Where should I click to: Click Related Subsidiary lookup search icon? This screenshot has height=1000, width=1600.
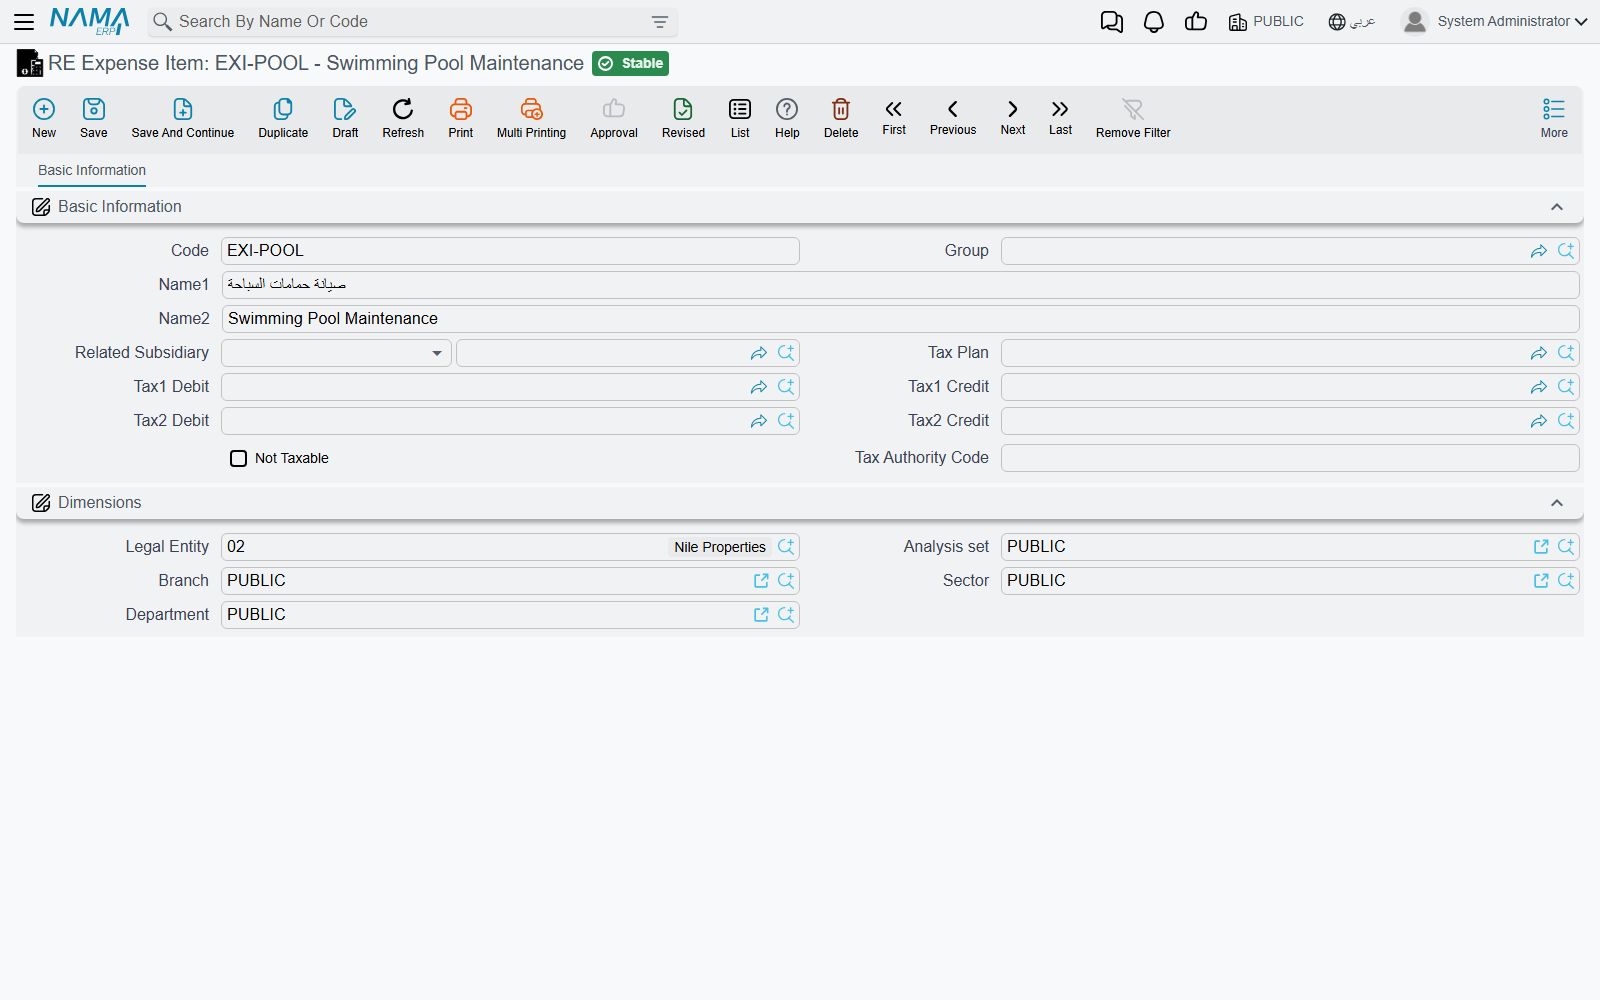click(x=786, y=353)
